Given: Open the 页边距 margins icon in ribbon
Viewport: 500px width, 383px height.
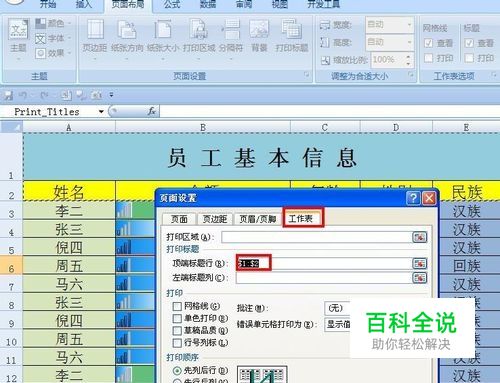Looking at the screenshot, I should click(x=95, y=30).
